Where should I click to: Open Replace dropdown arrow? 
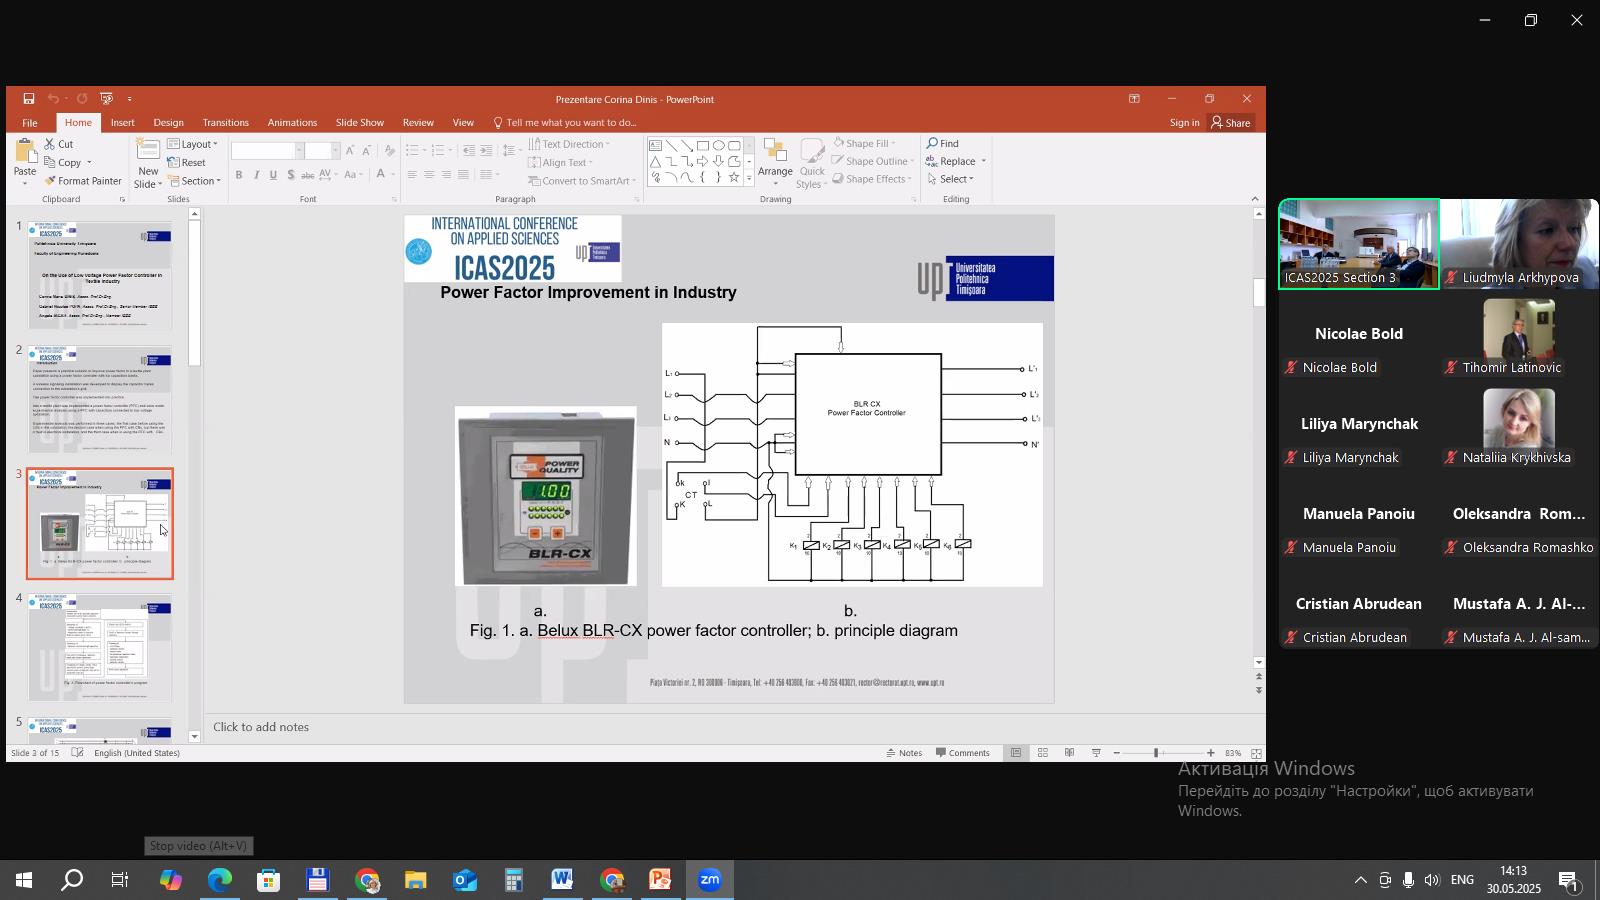click(983, 162)
